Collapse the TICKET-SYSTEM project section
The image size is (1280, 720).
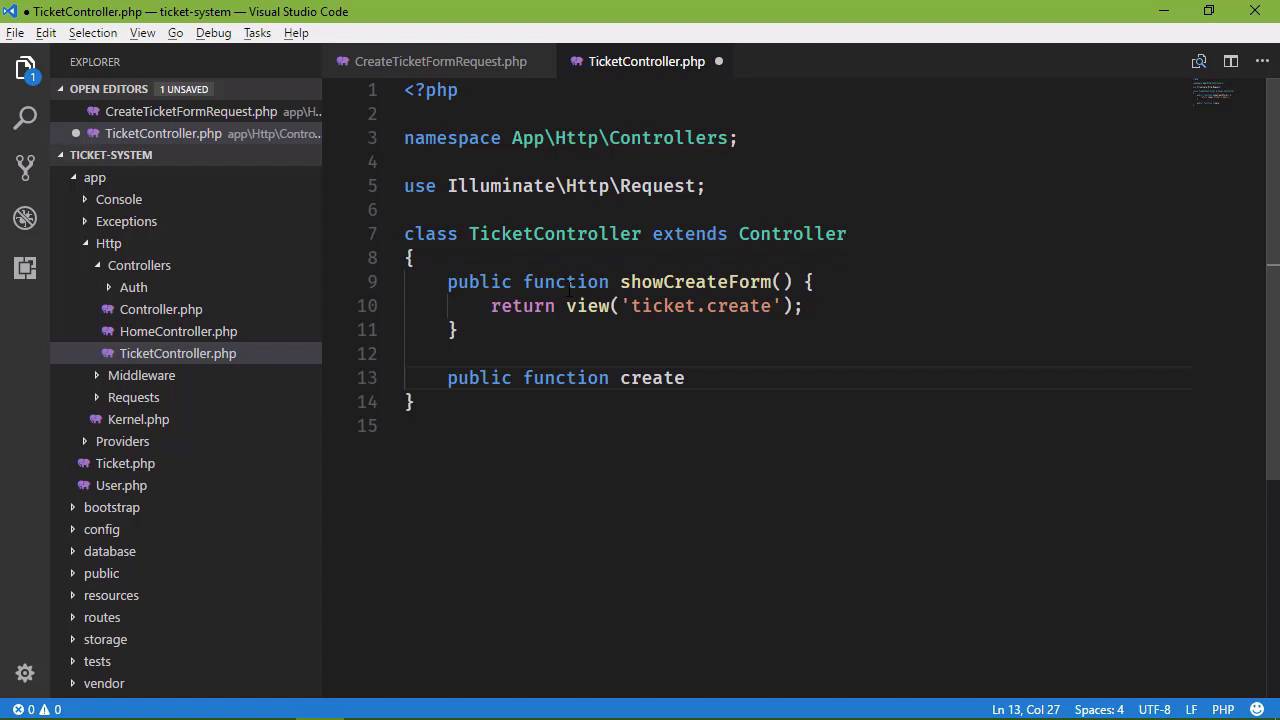click(x=61, y=155)
